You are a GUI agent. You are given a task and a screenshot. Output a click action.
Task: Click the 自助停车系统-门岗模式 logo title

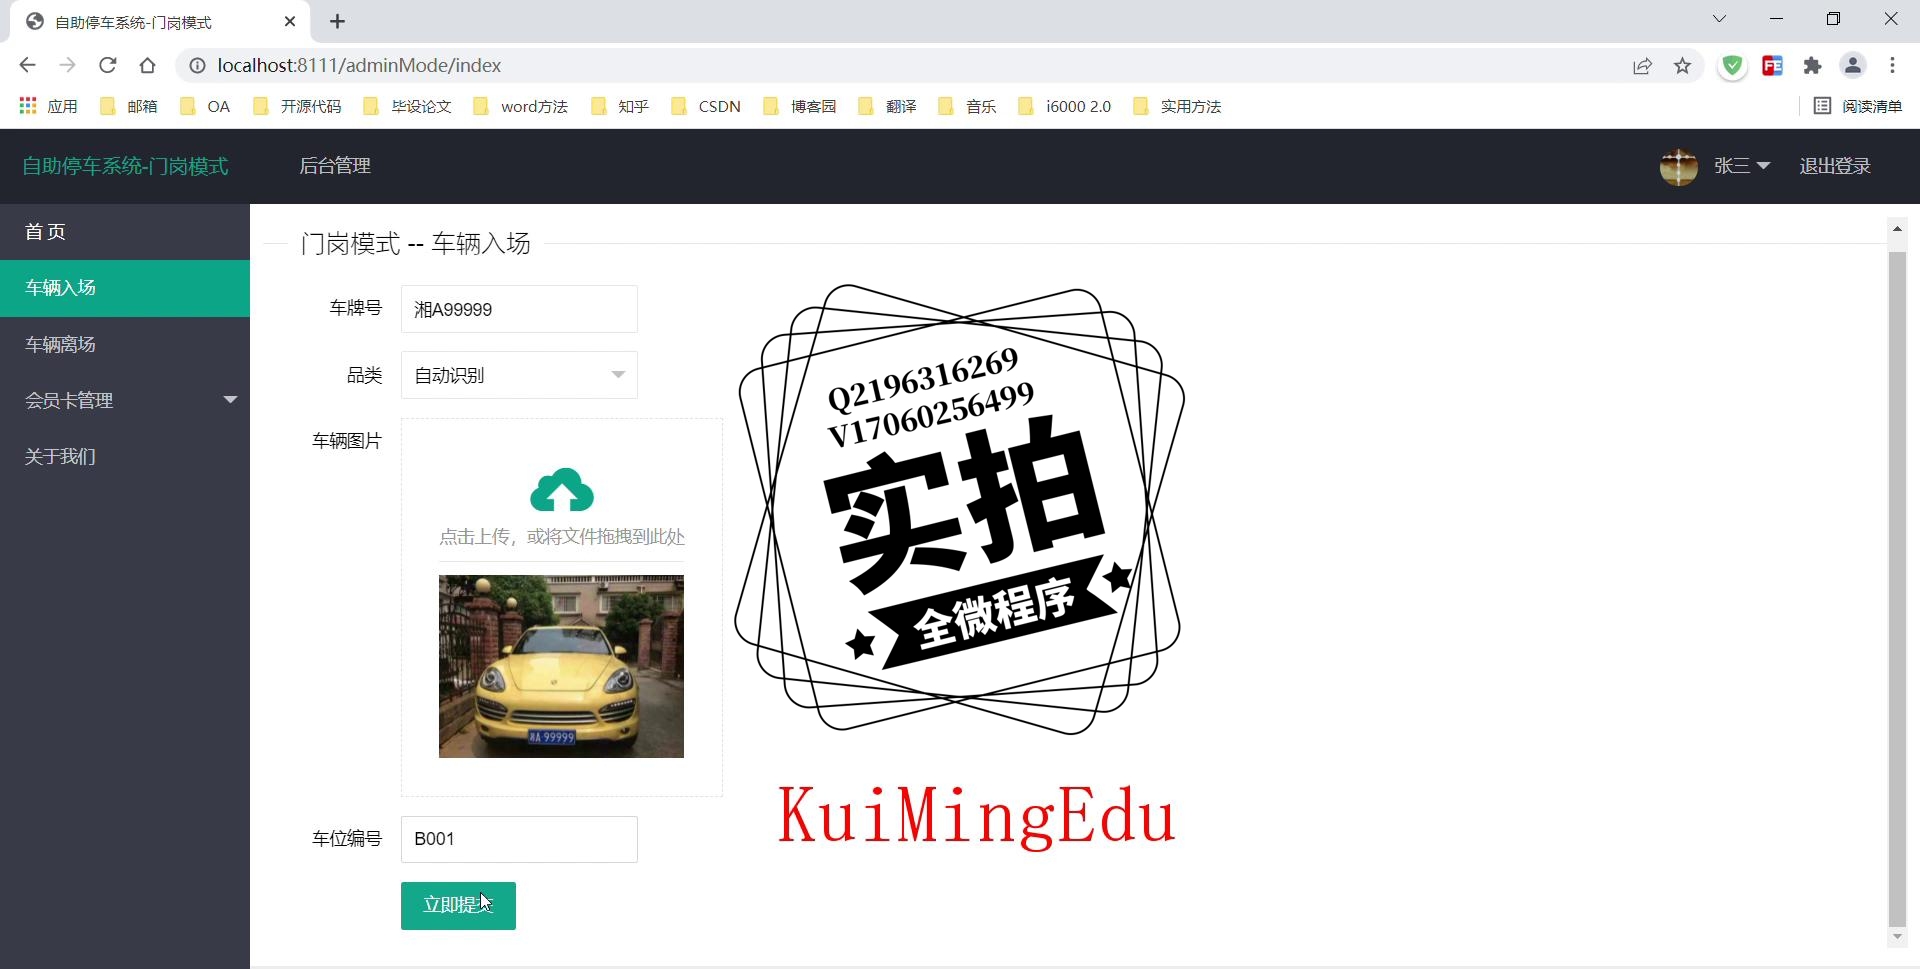[x=125, y=166]
